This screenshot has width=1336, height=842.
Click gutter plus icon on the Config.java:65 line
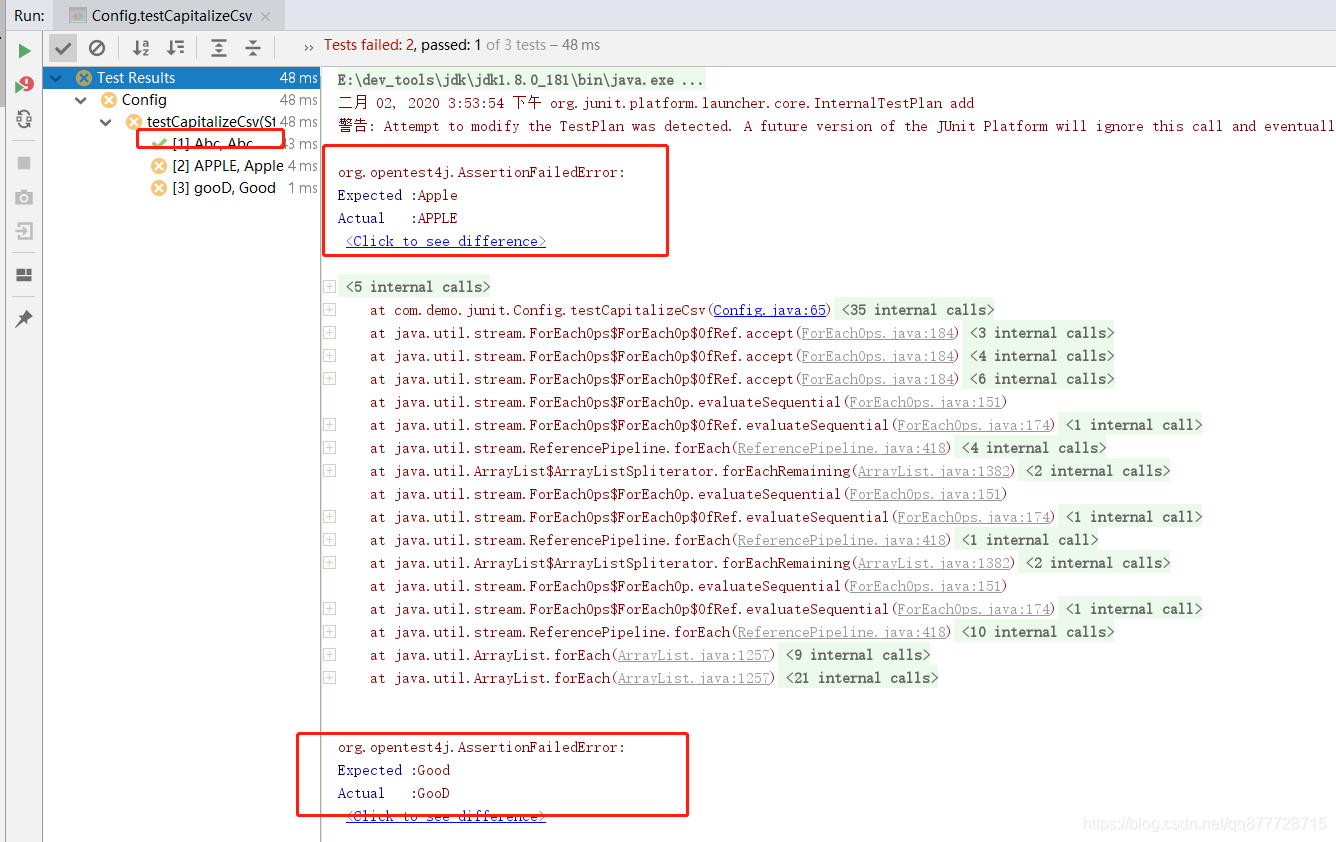coord(329,310)
